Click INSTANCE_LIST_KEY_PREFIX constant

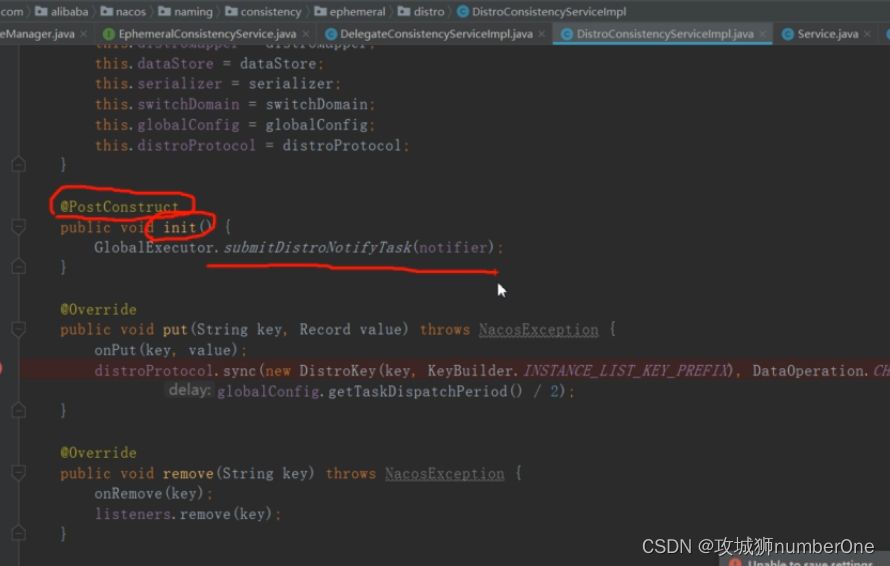click(x=625, y=371)
